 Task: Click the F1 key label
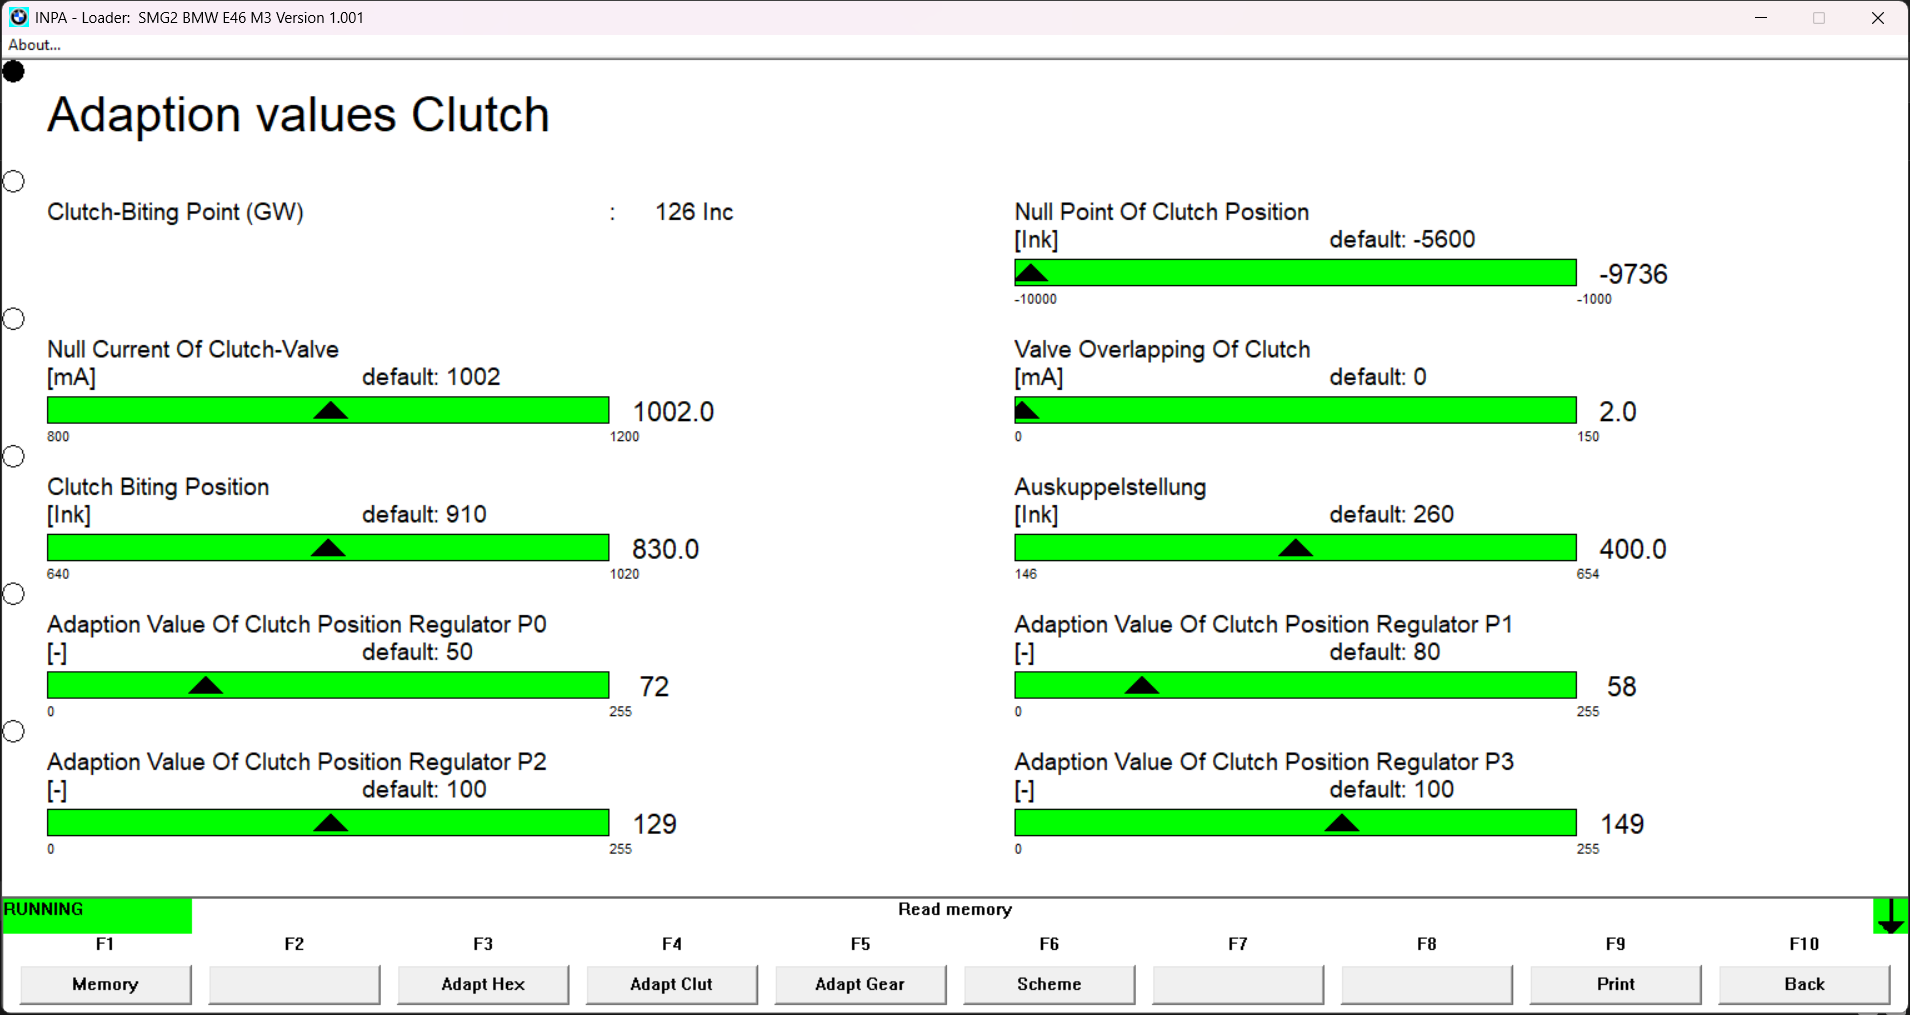click(105, 944)
